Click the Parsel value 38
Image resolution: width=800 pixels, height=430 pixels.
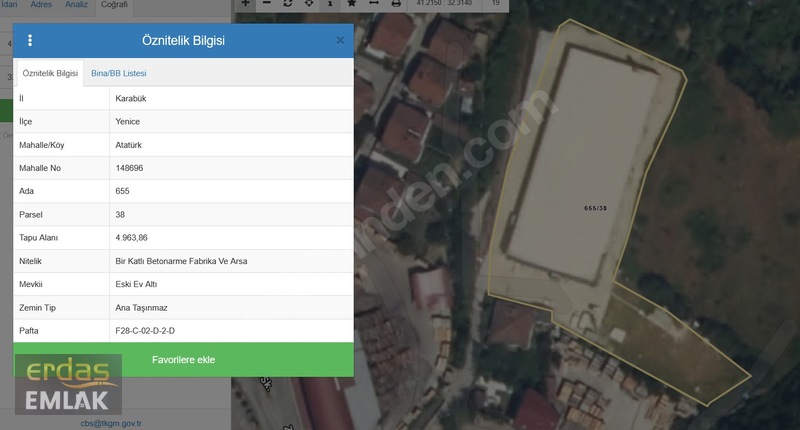pos(120,214)
